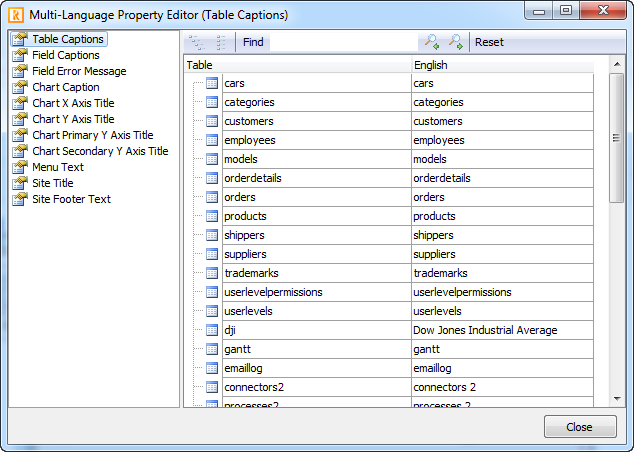Select Chart Secondary Y Axis Title property

pos(100,151)
